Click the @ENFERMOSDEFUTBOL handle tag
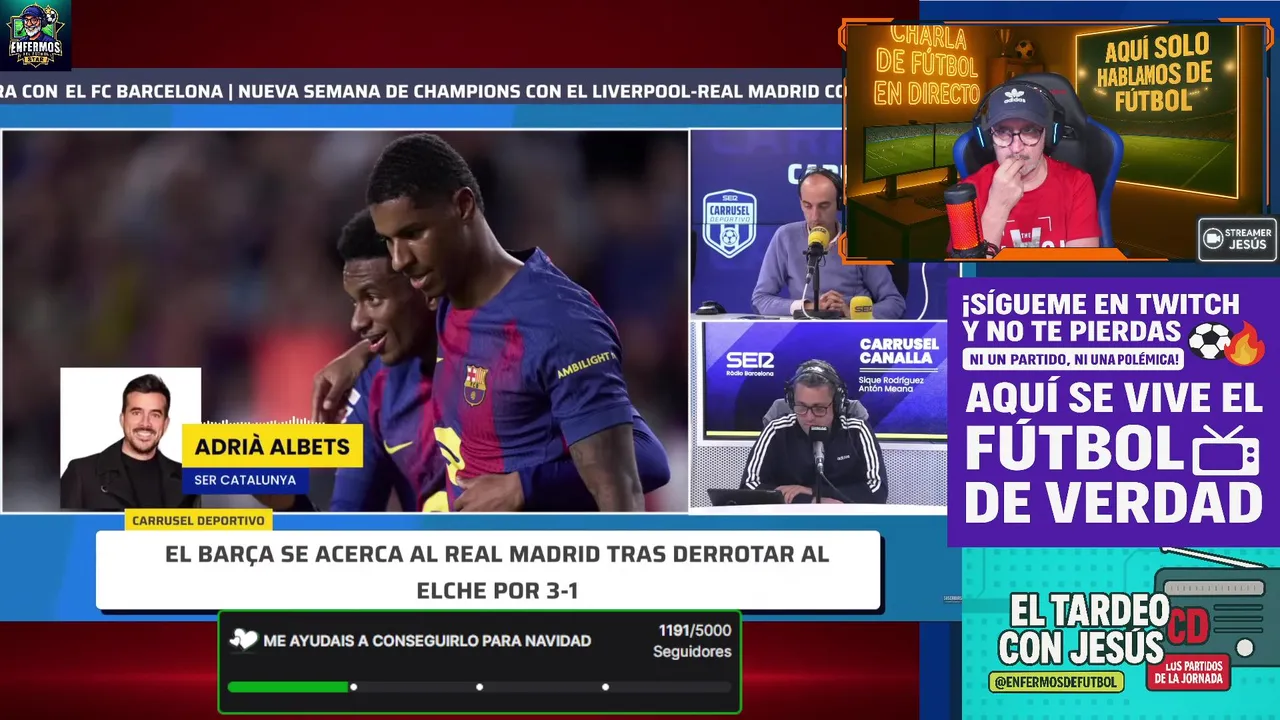This screenshot has height=720, width=1280. [1057, 682]
